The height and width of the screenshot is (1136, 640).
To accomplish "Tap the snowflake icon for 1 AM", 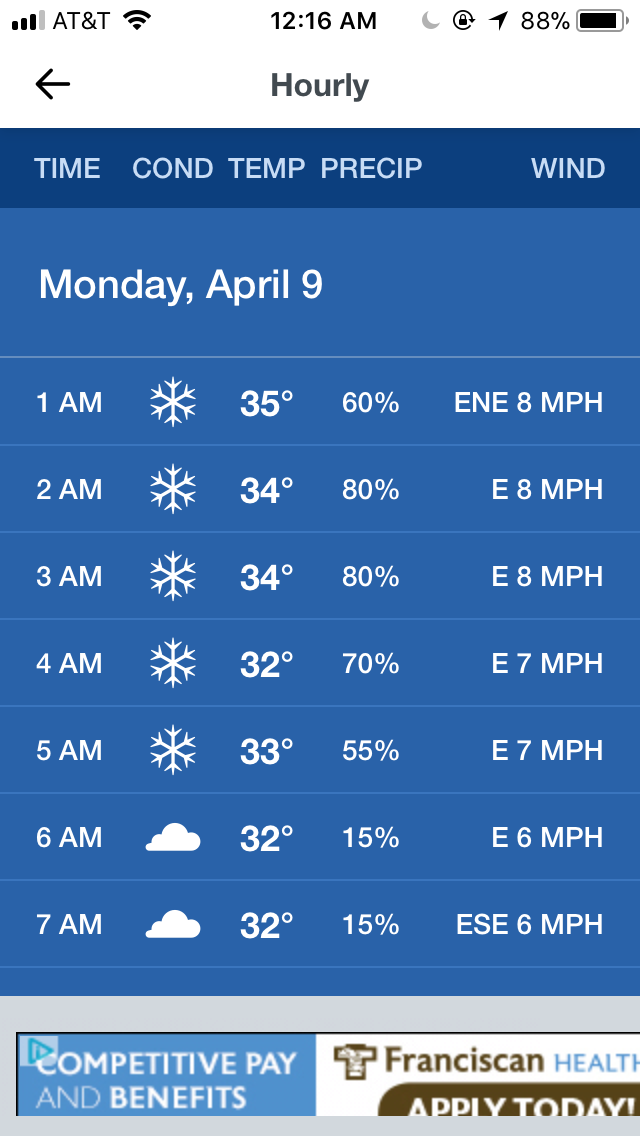I will coord(173,402).
